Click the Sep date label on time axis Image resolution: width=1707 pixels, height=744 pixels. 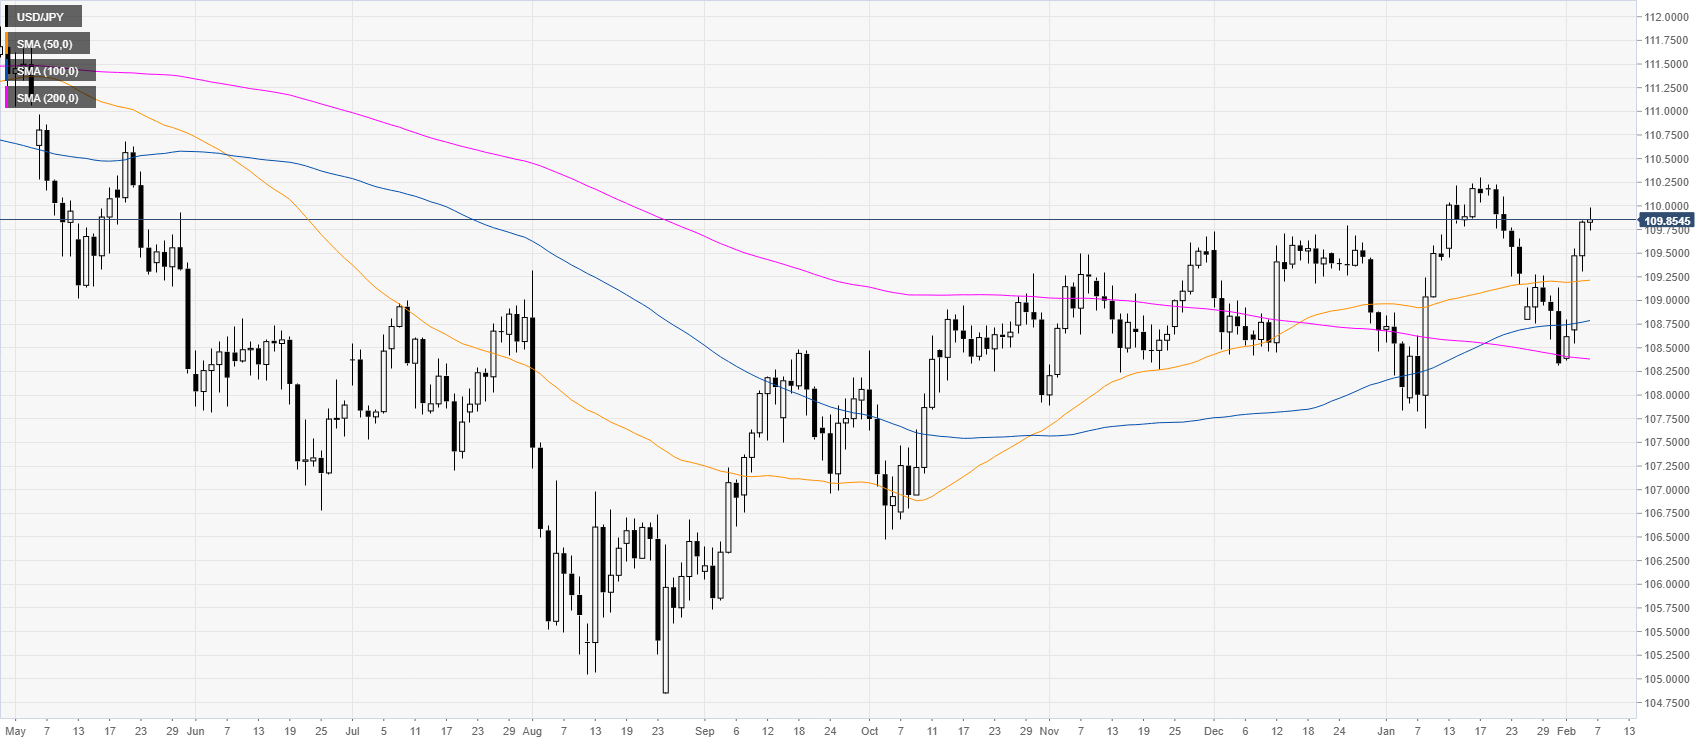click(x=705, y=731)
